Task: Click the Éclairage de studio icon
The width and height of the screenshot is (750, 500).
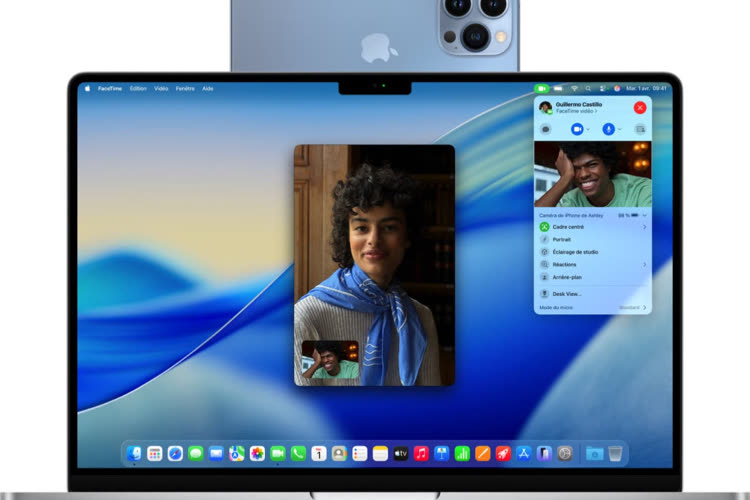Action: coord(545,252)
